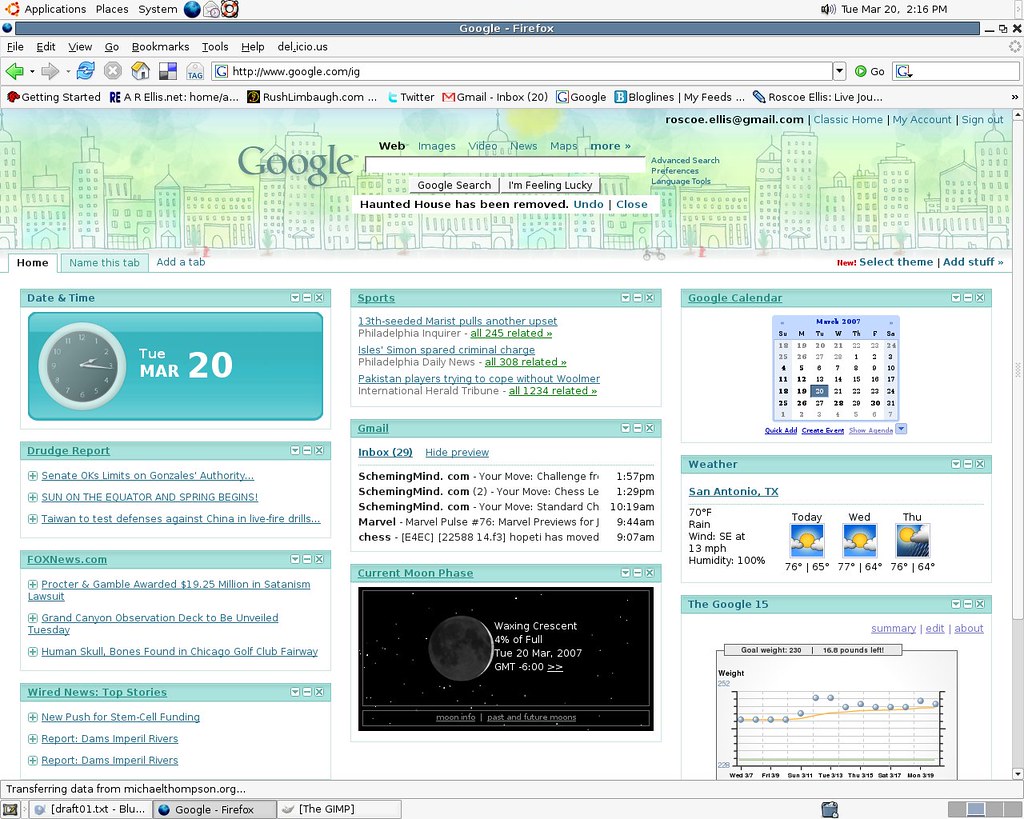This screenshot has height=819, width=1024.
Task: Open the Back button history dropdown arrow
Action: [33, 71]
